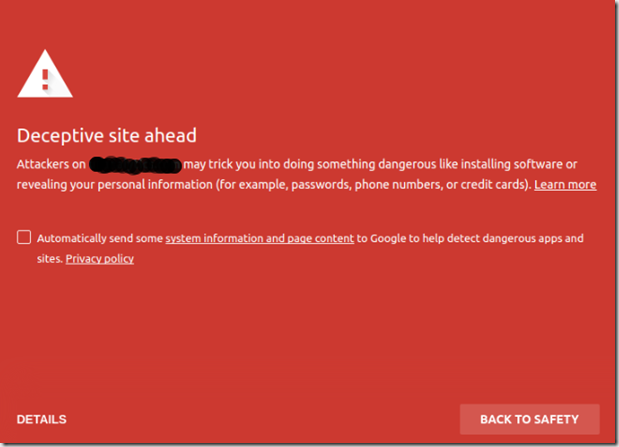Click the blacked-out site name
Viewport: 619px width, 447px height.
pos(135,164)
